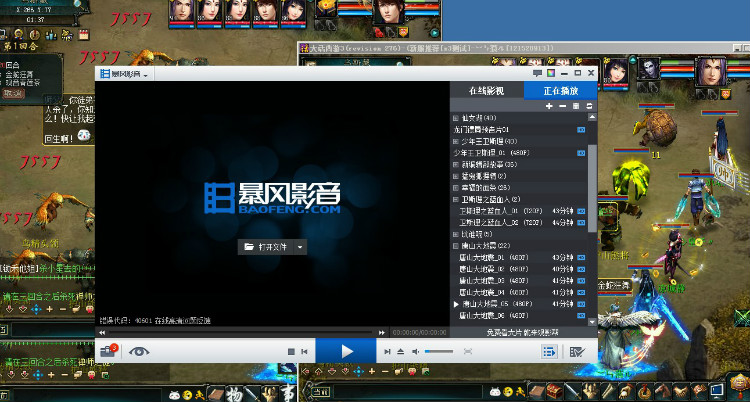Adjust the volume slider
Viewport: 750px width, 402px height.
pyautogui.click(x=439, y=352)
